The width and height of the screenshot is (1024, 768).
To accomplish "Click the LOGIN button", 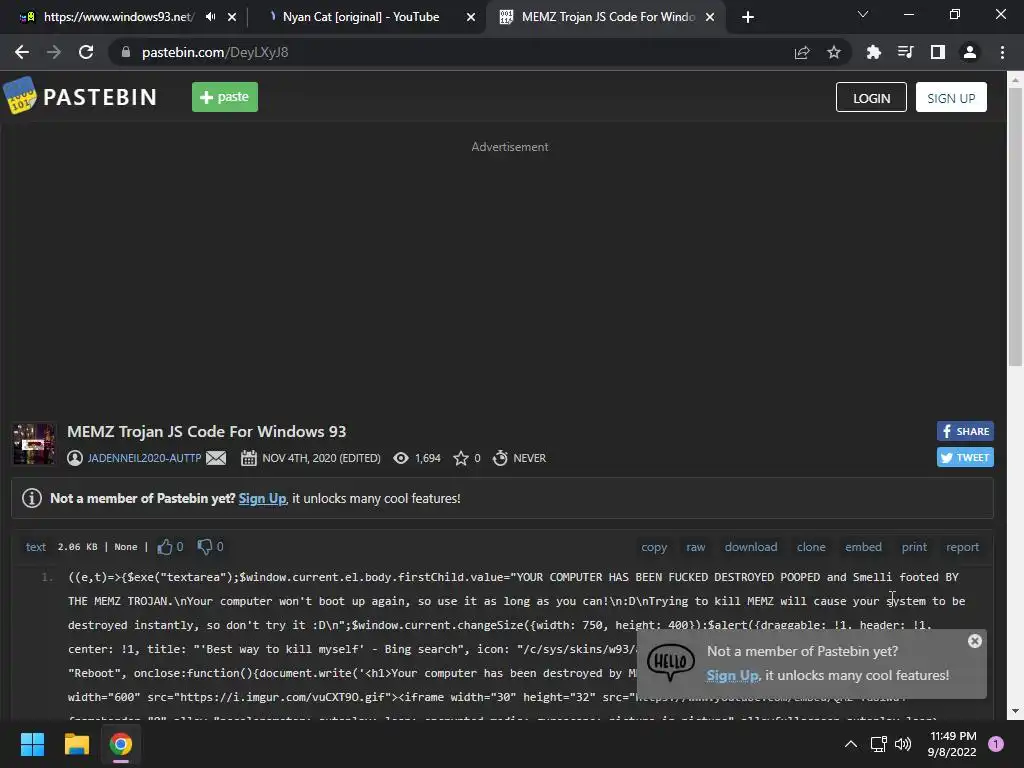I will (871, 97).
